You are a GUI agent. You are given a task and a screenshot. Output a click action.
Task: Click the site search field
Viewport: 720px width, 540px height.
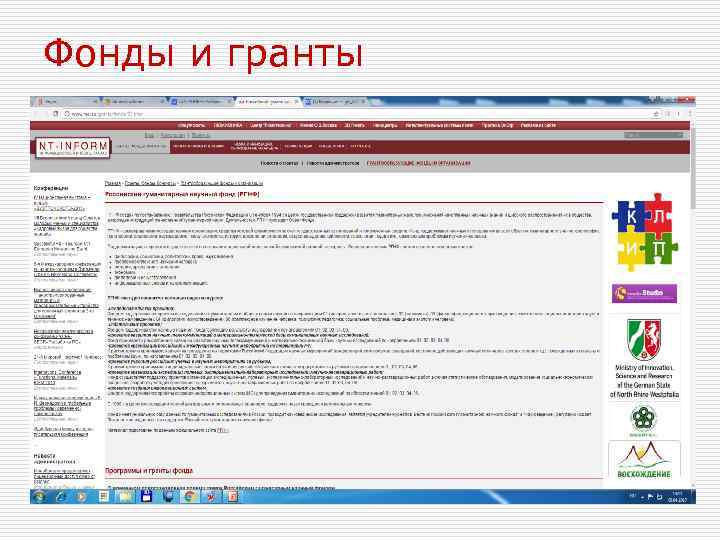(x=654, y=135)
